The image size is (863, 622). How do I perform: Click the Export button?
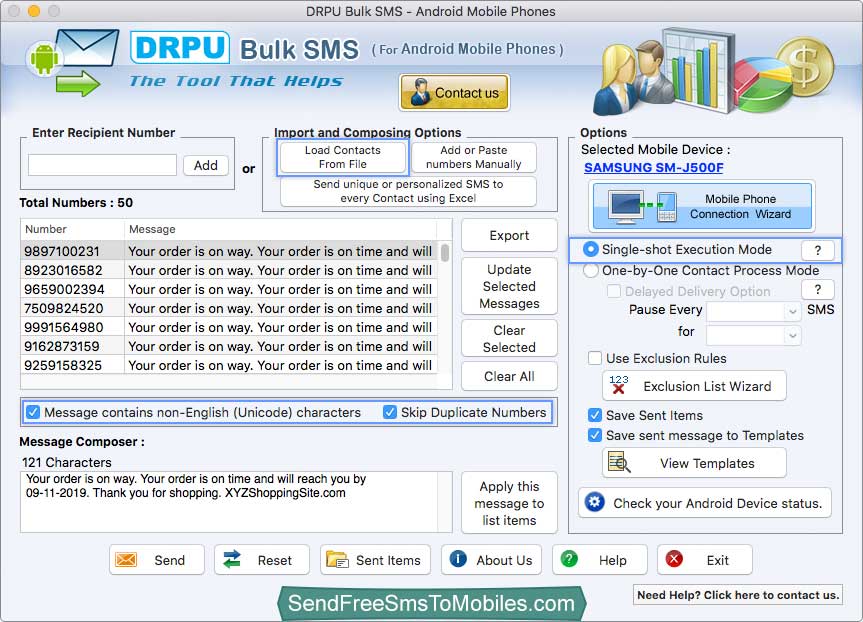point(509,236)
